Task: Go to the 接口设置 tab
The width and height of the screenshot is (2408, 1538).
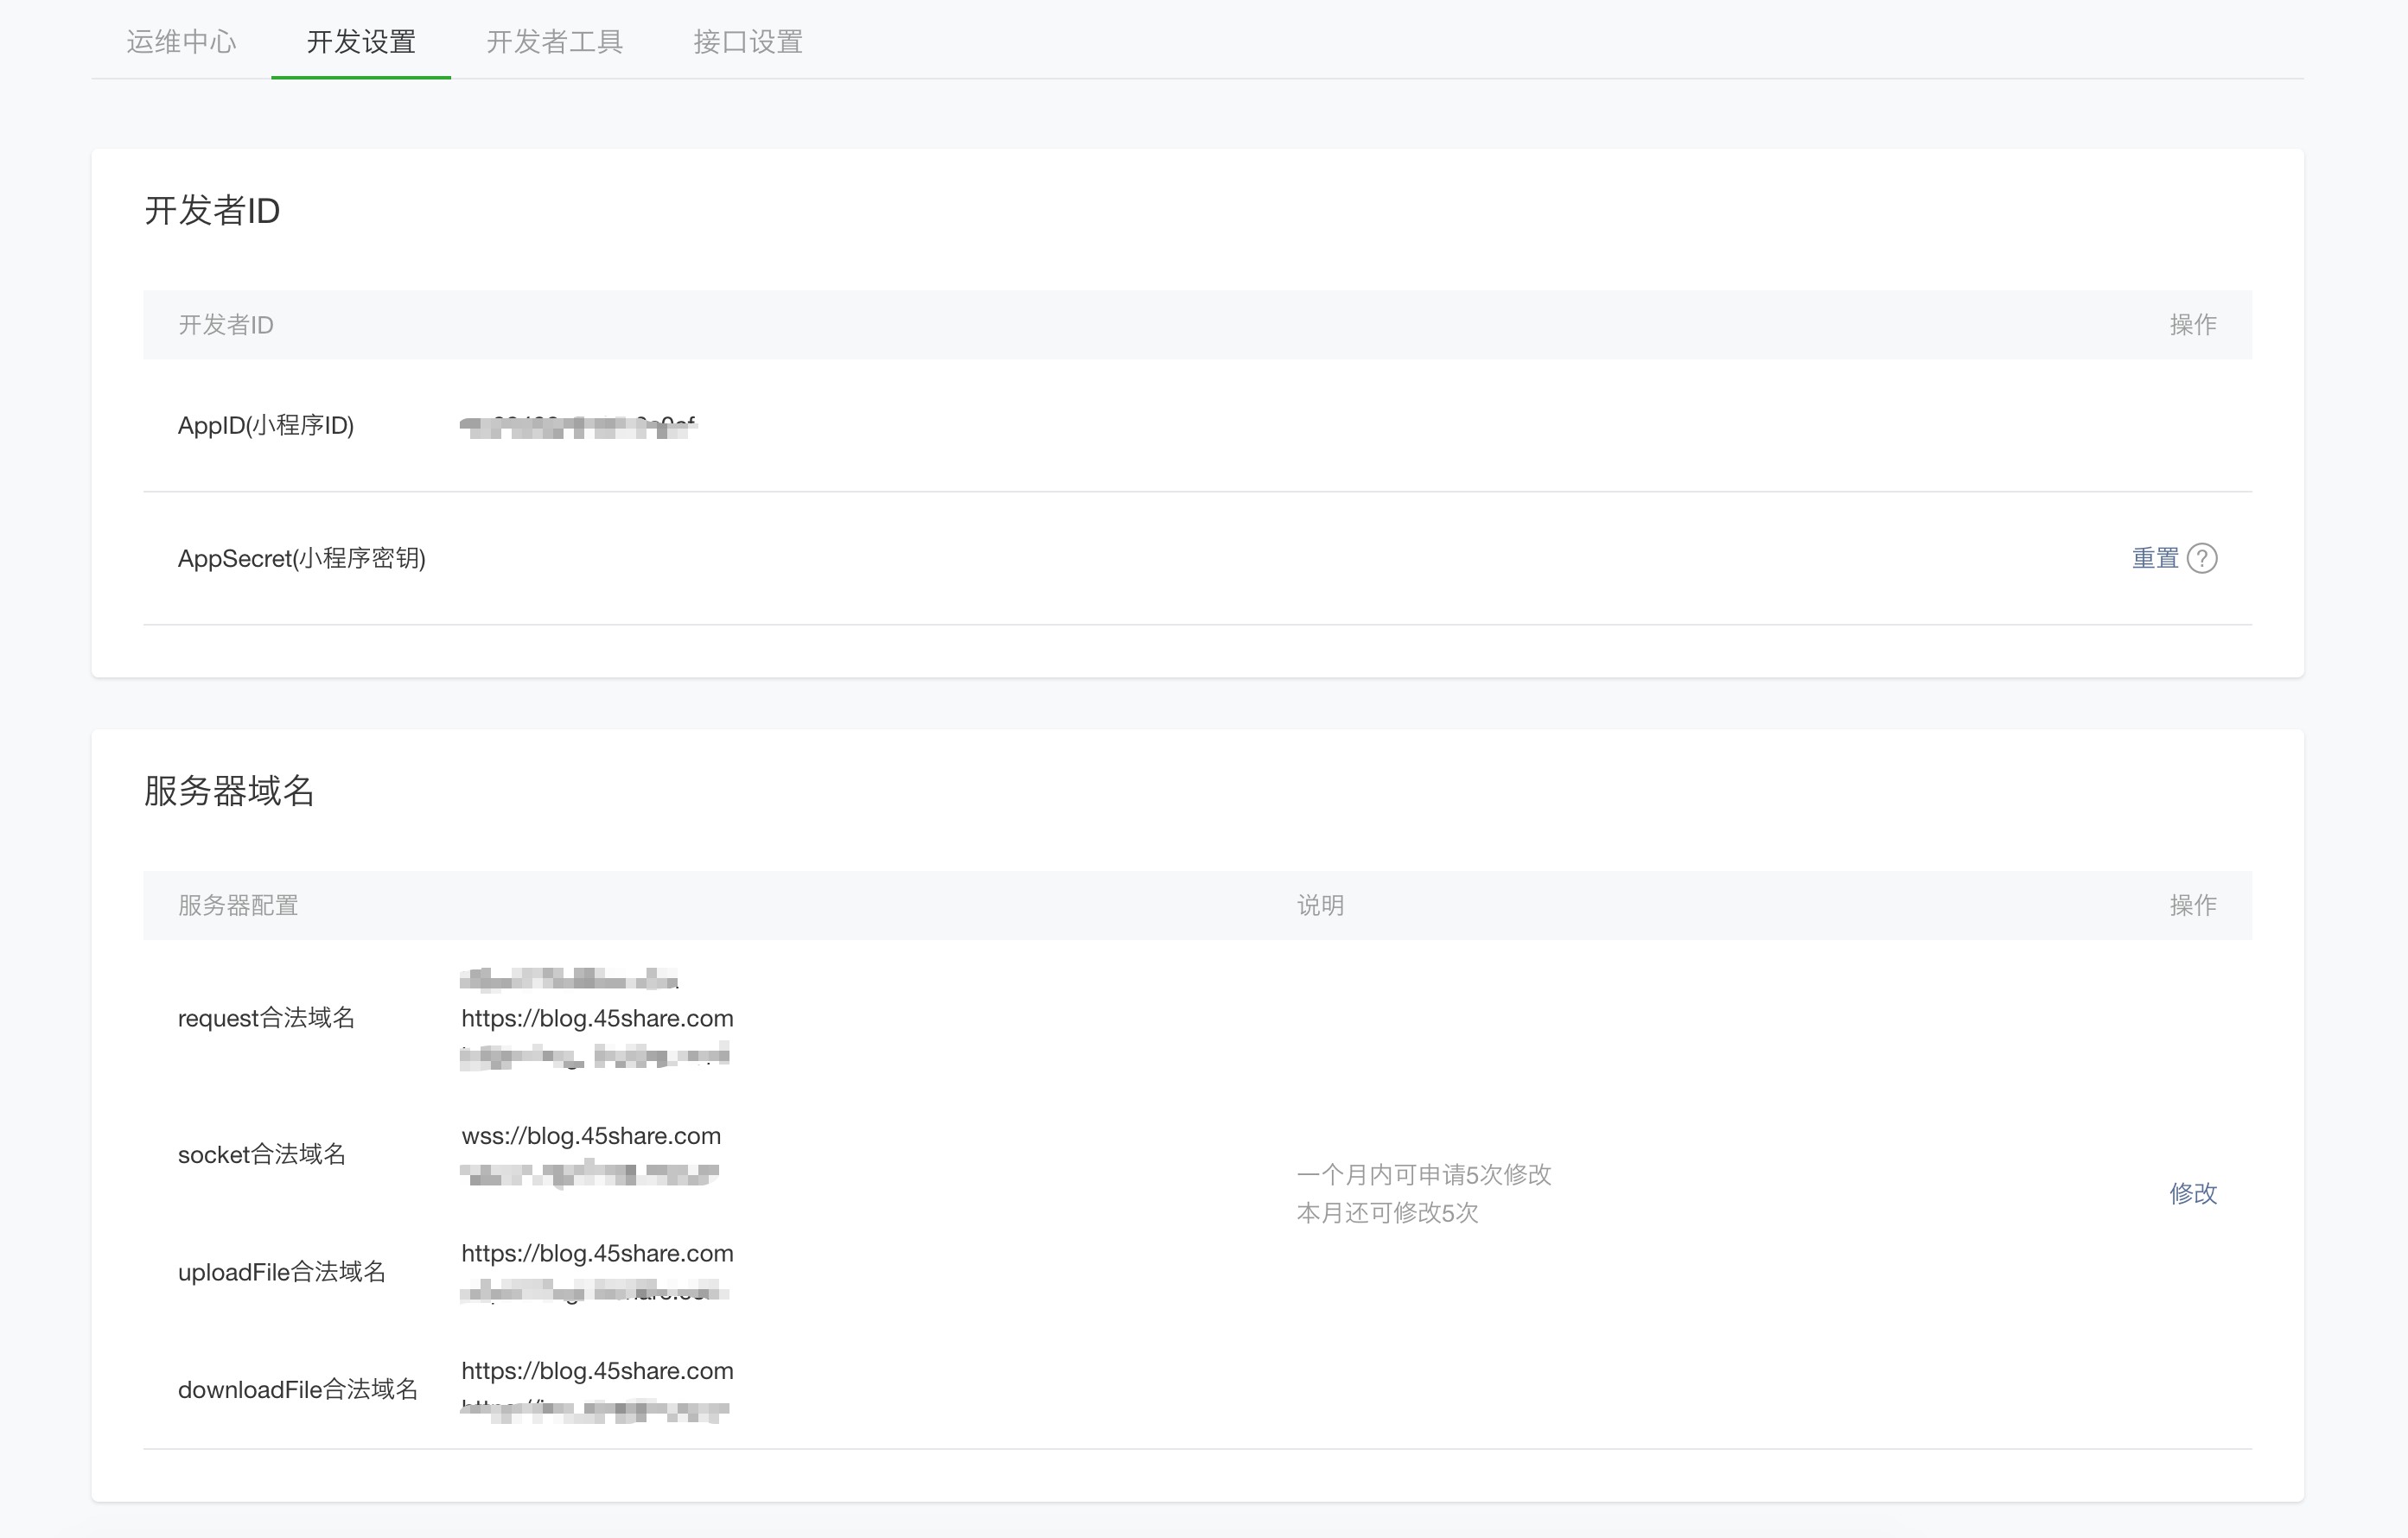Action: click(748, 42)
